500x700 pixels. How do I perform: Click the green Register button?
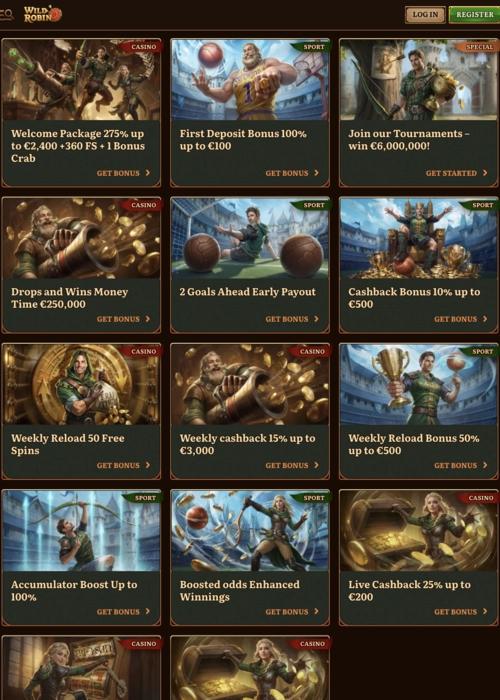coord(475,15)
